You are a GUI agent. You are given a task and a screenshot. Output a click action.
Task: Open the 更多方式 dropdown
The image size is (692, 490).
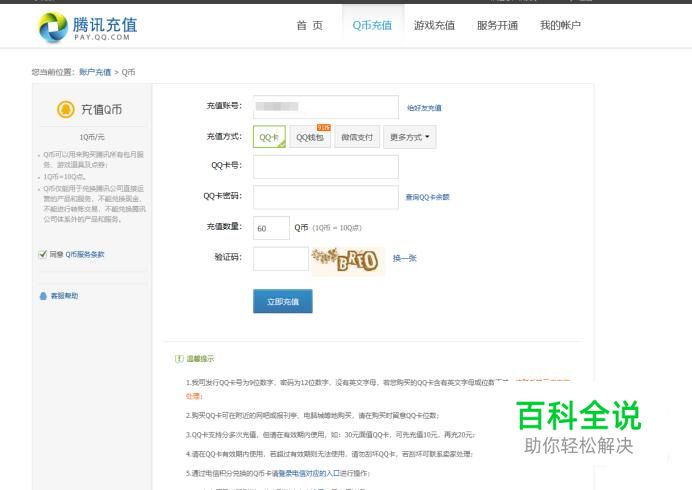pos(410,137)
